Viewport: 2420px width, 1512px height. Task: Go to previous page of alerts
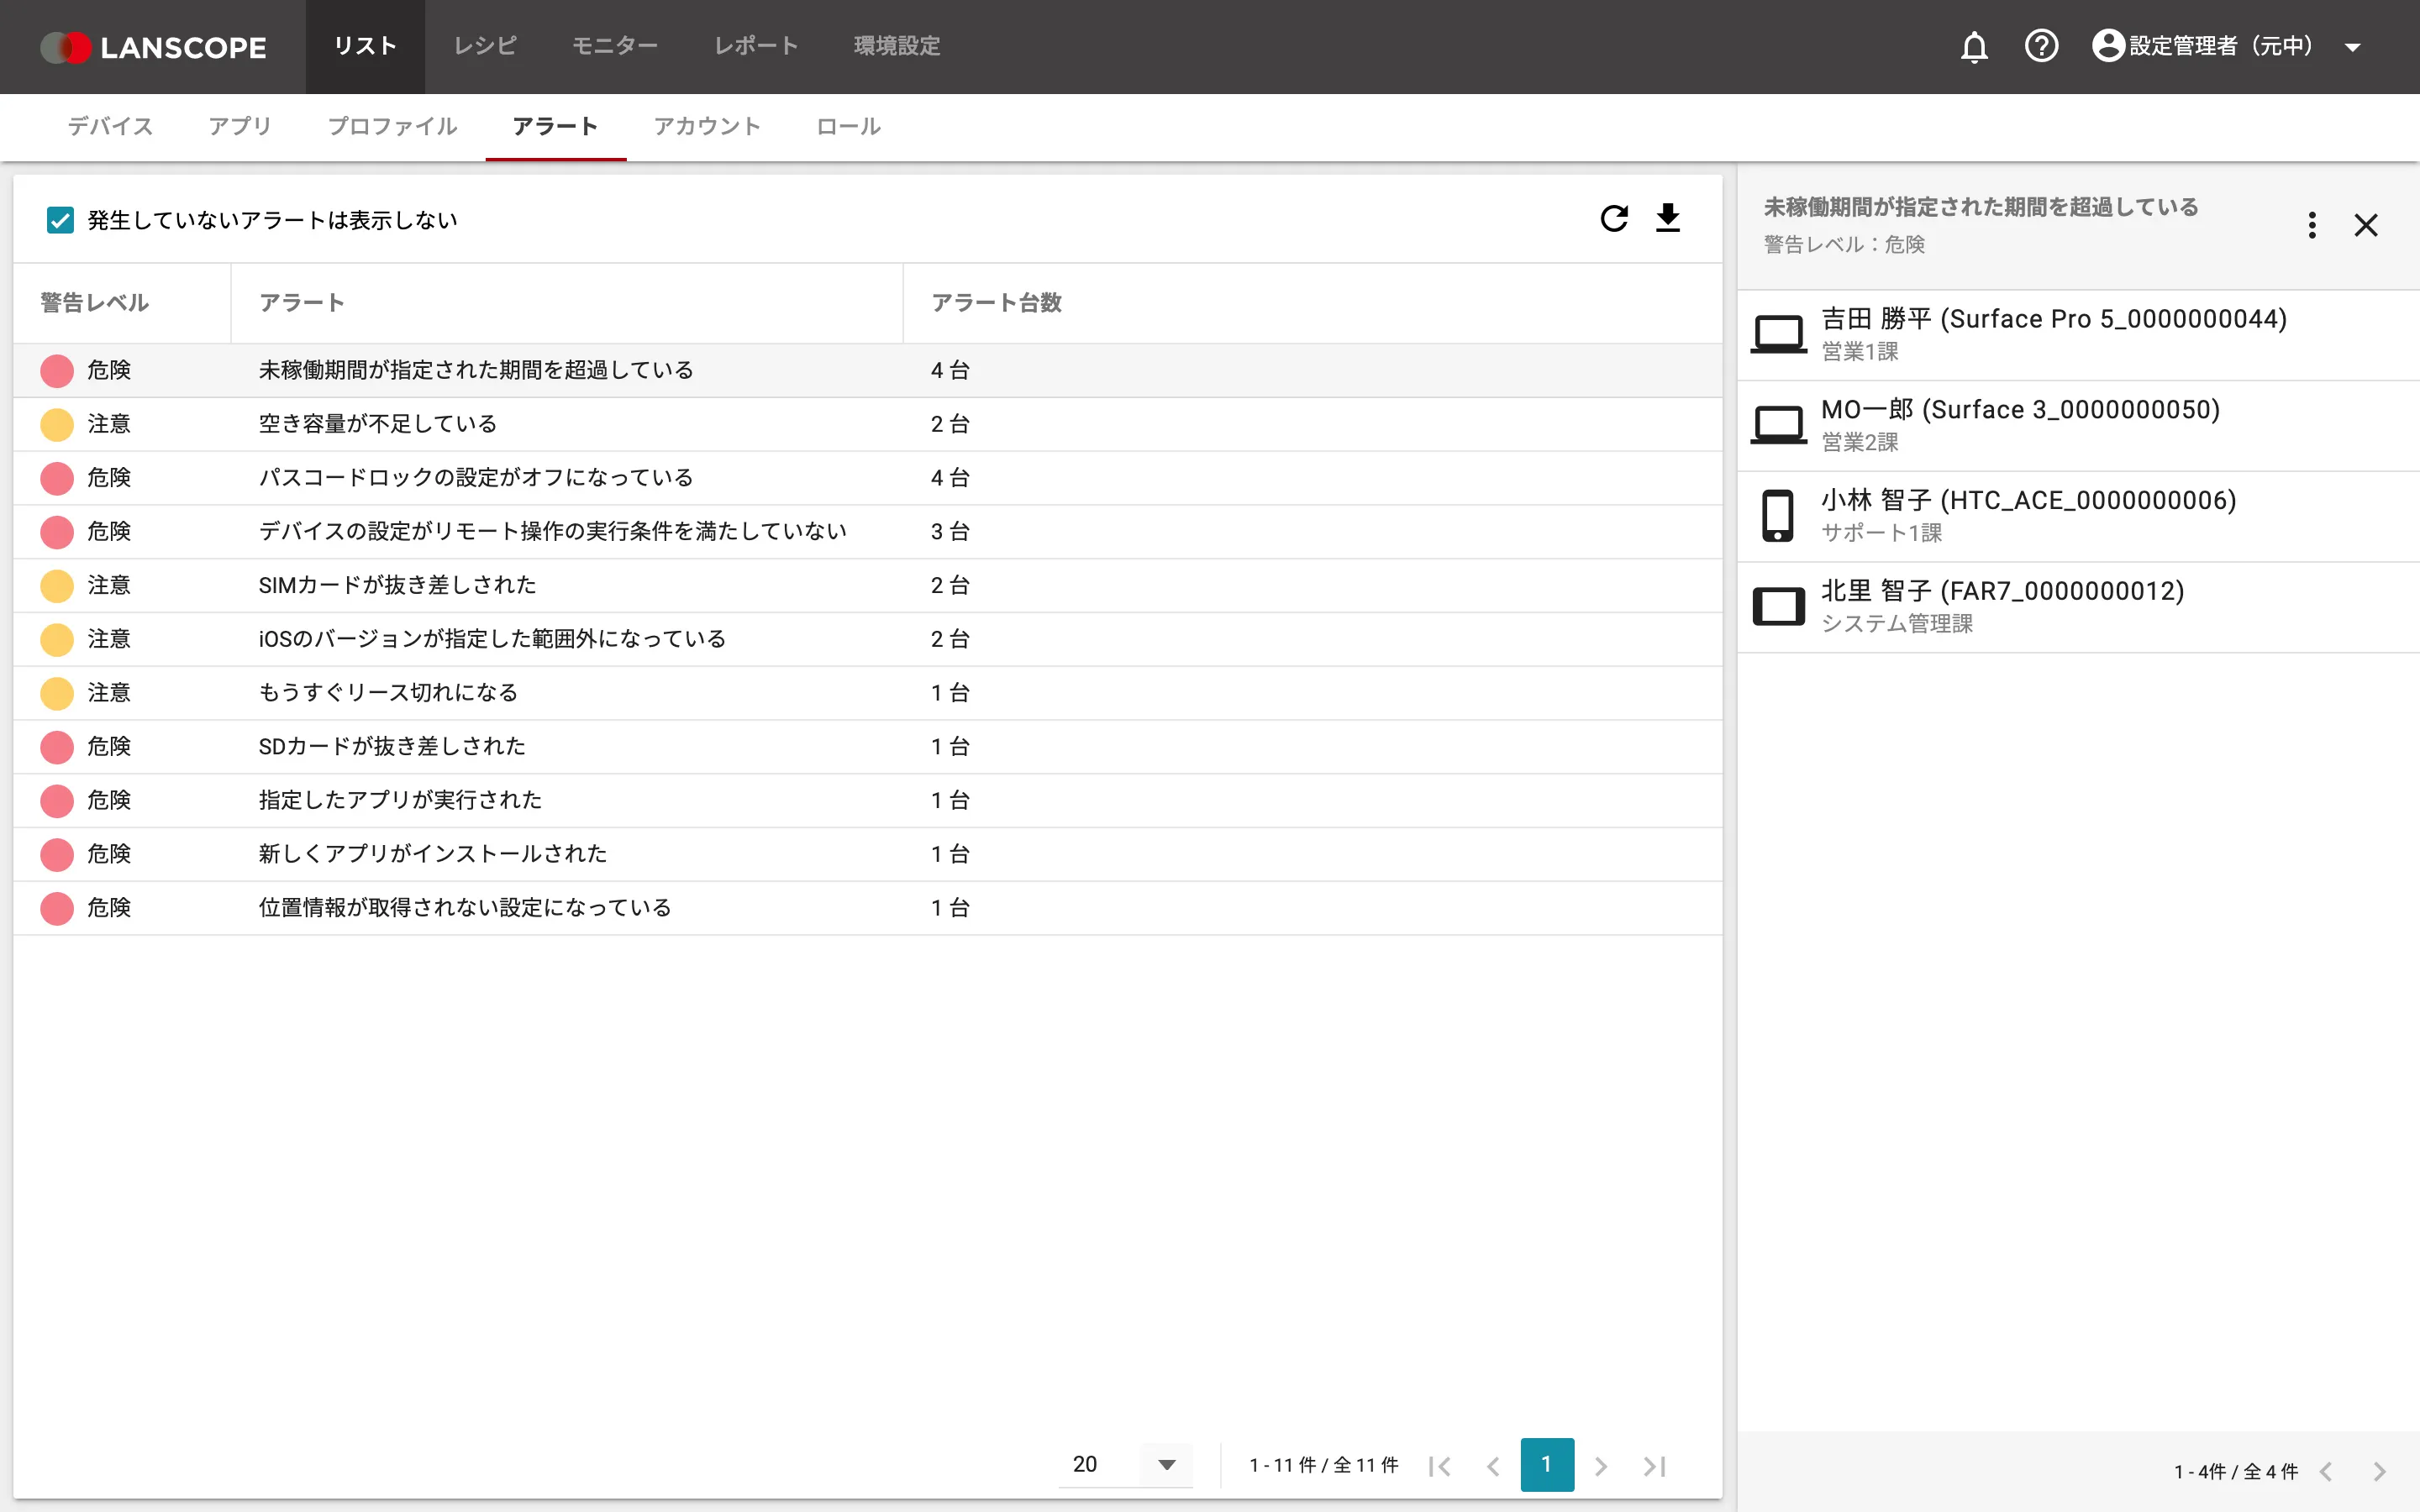click(x=1493, y=1466)
